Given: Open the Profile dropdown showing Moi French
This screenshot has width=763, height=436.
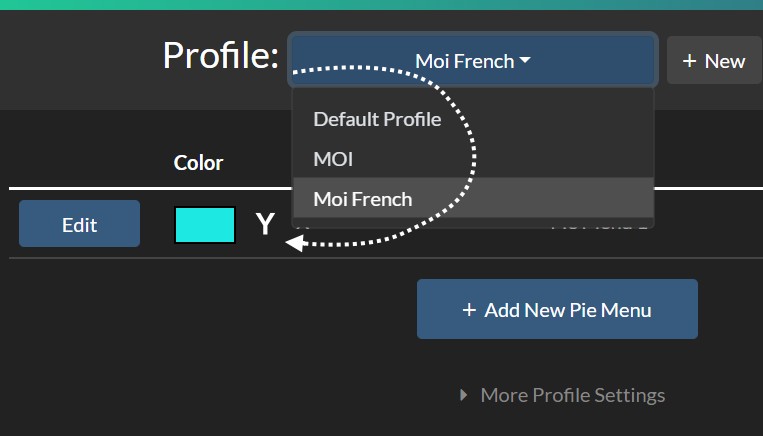Looking at the screenshot, I should tap(472, 60).
